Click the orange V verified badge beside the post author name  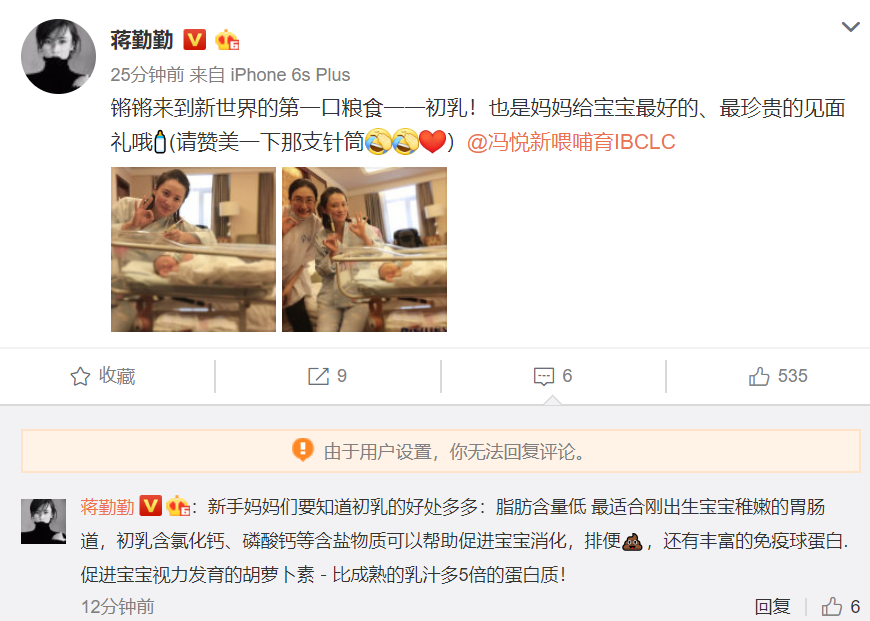coord(194,40)
